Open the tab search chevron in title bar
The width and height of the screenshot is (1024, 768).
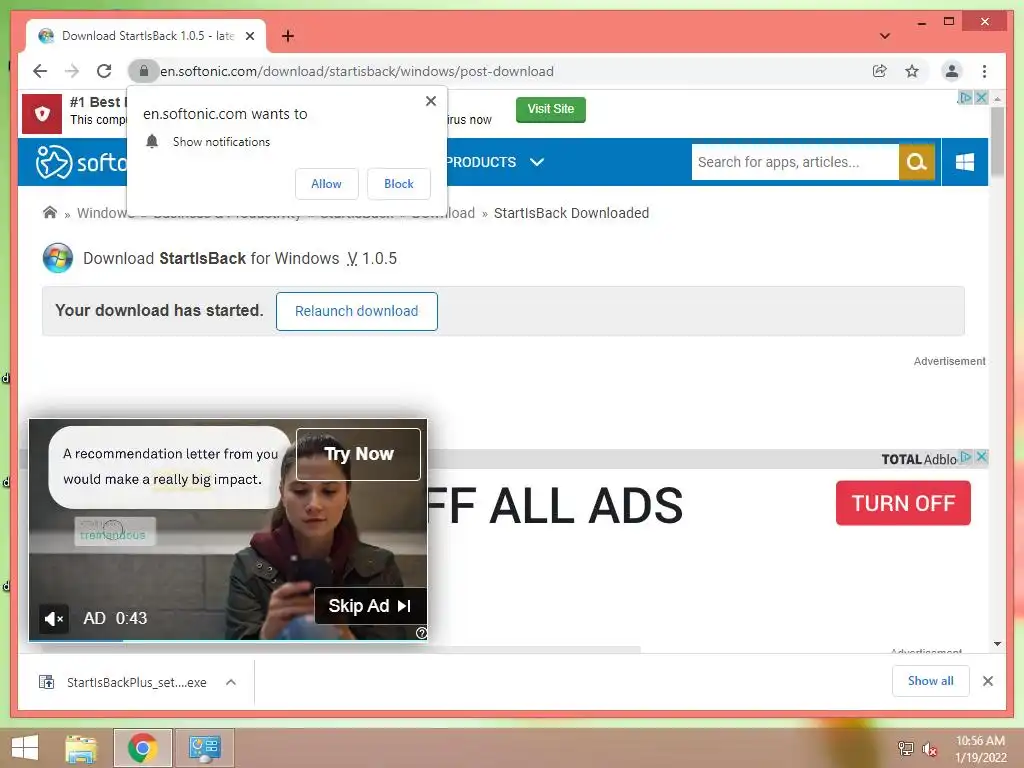click(x=885, y=36)
